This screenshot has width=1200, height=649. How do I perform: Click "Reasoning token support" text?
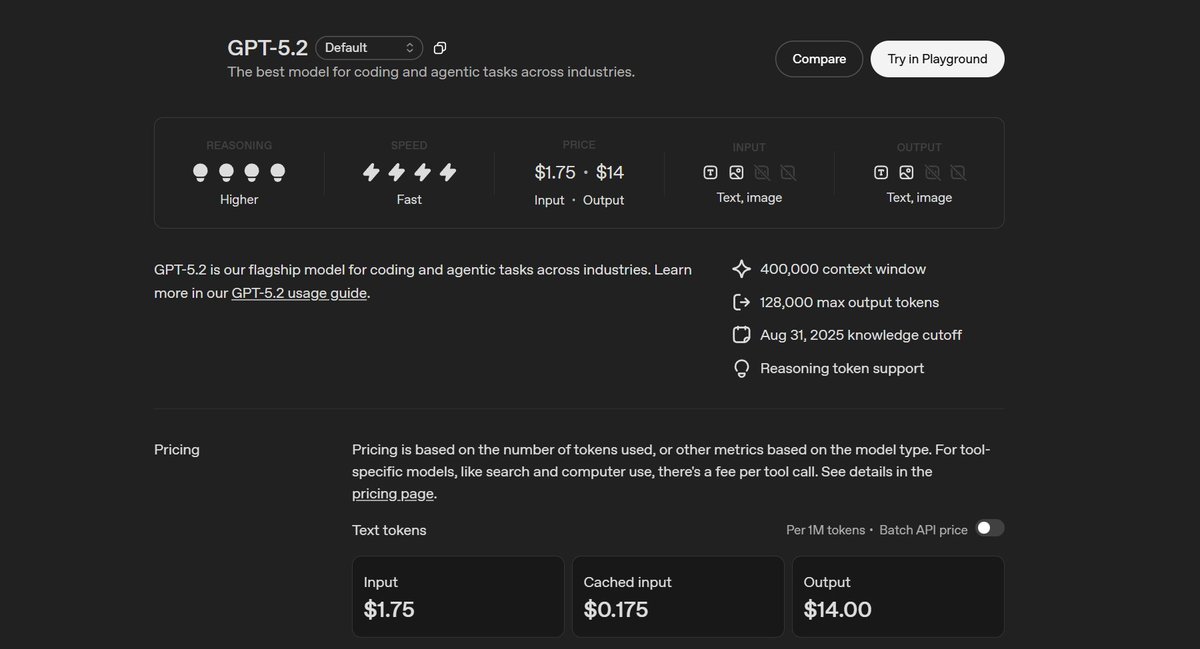(842, 368)
